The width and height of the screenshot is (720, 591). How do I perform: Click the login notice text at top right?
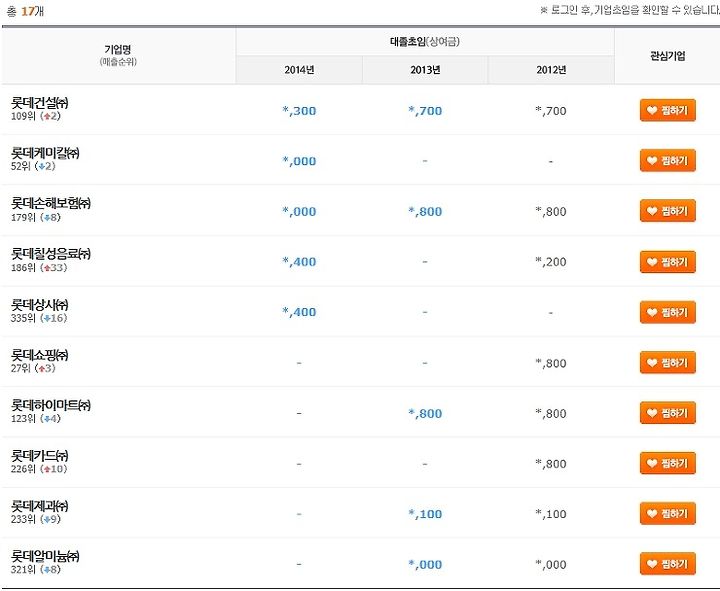click(x=630, y=10)
